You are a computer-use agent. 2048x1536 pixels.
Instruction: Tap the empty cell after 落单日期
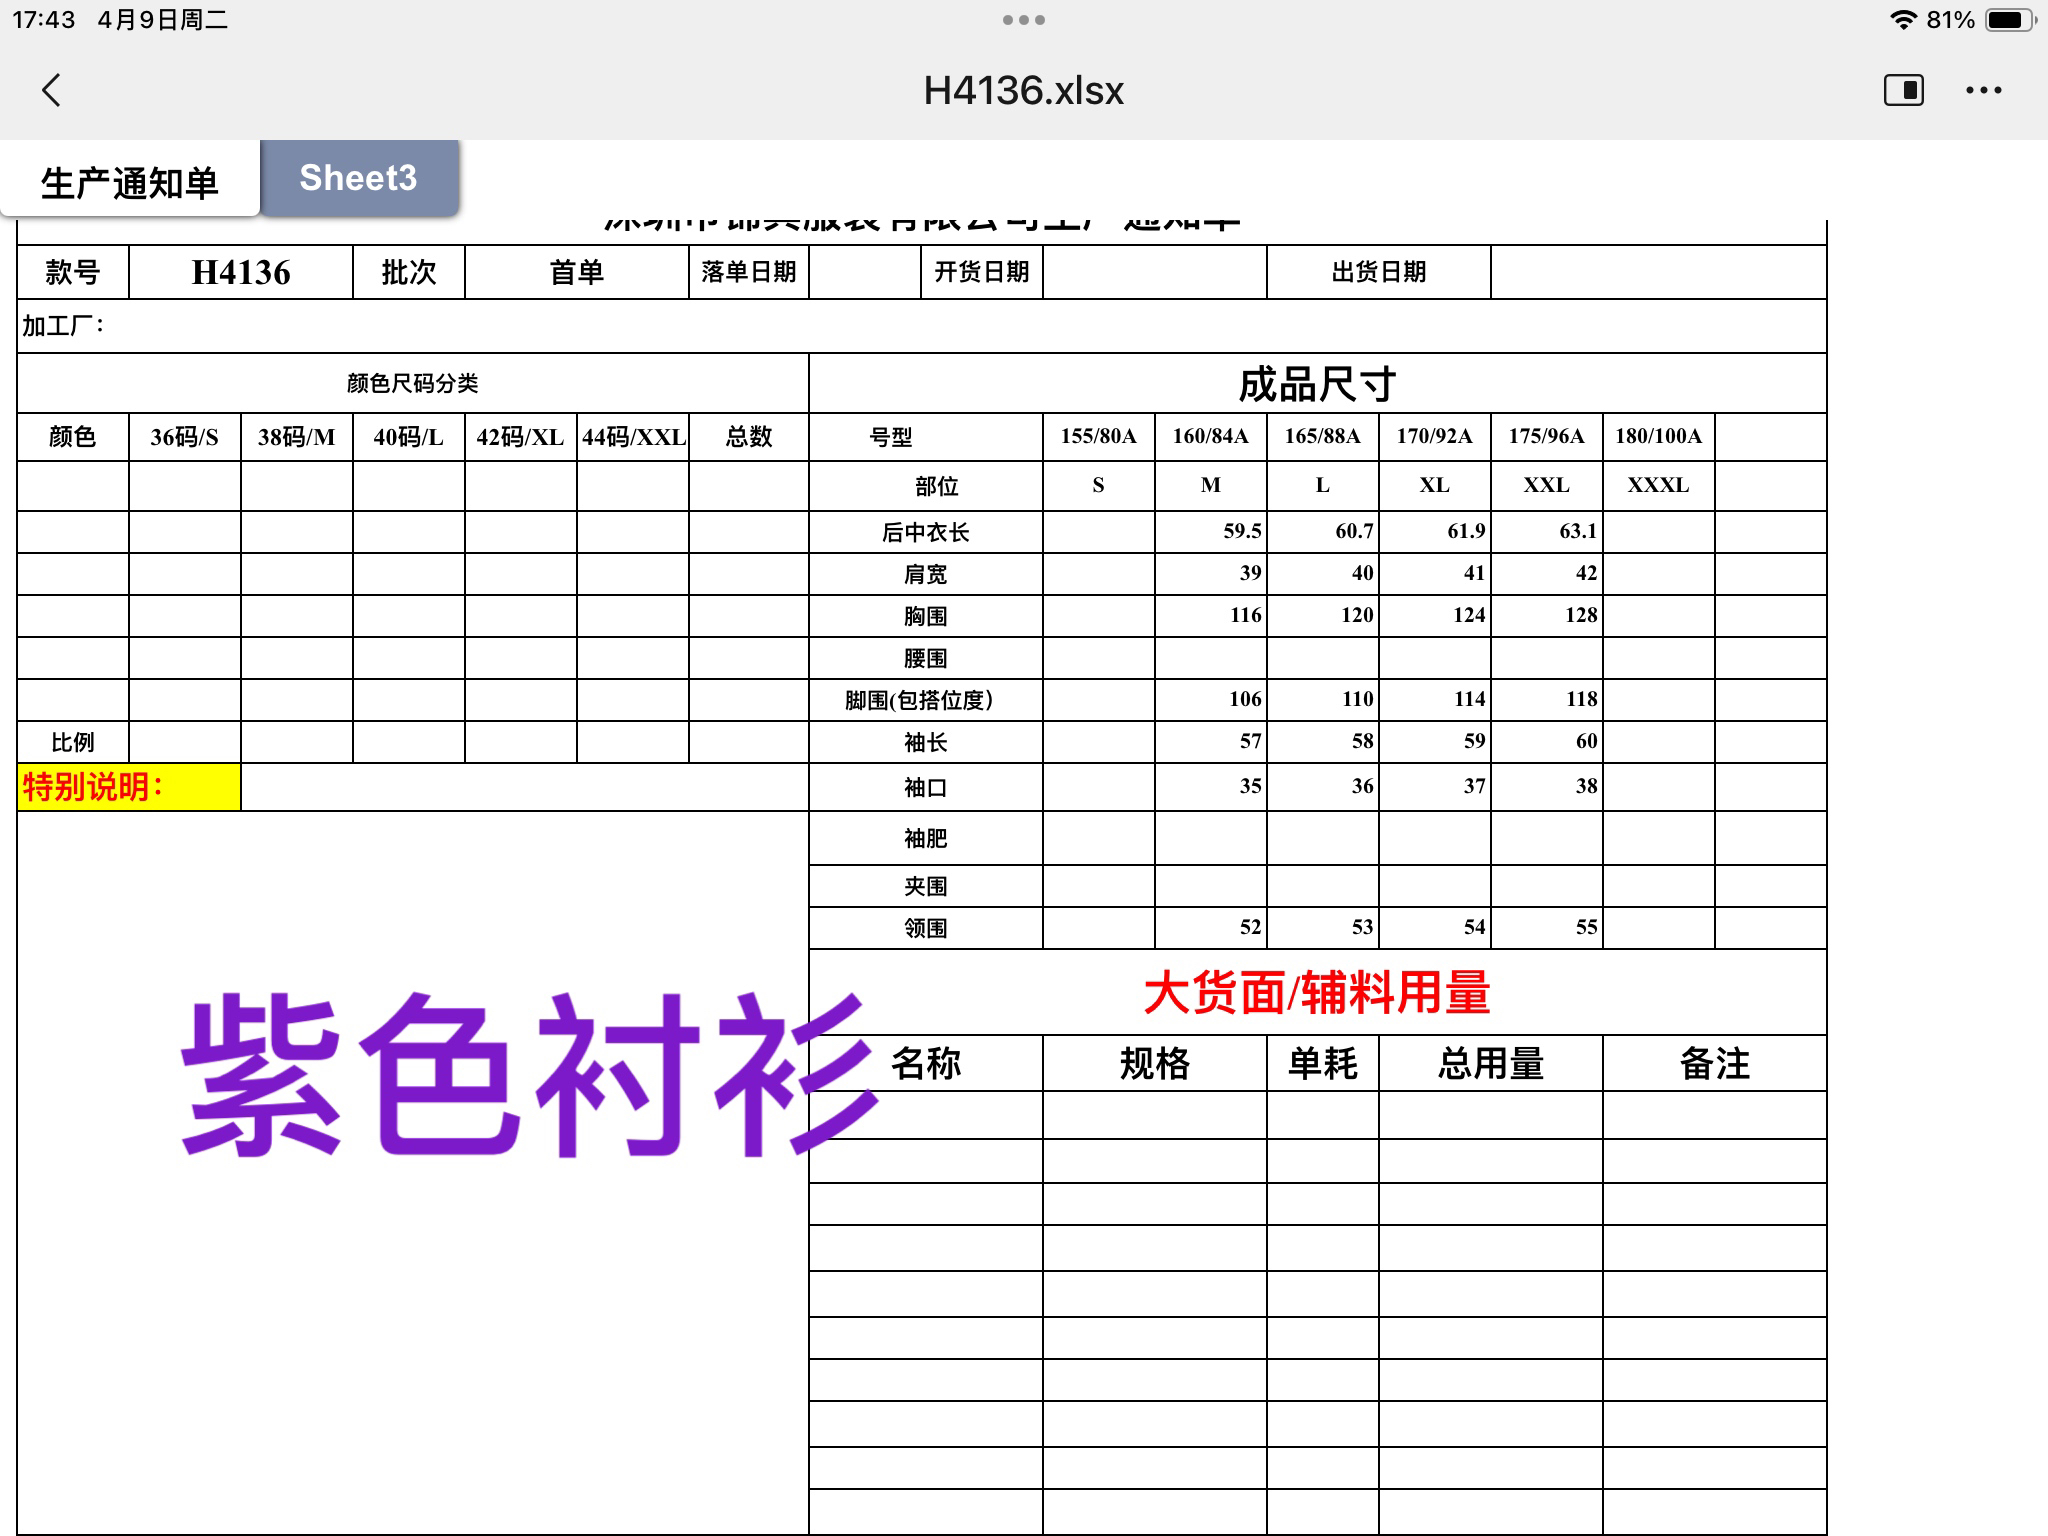(x=864, y=272)
